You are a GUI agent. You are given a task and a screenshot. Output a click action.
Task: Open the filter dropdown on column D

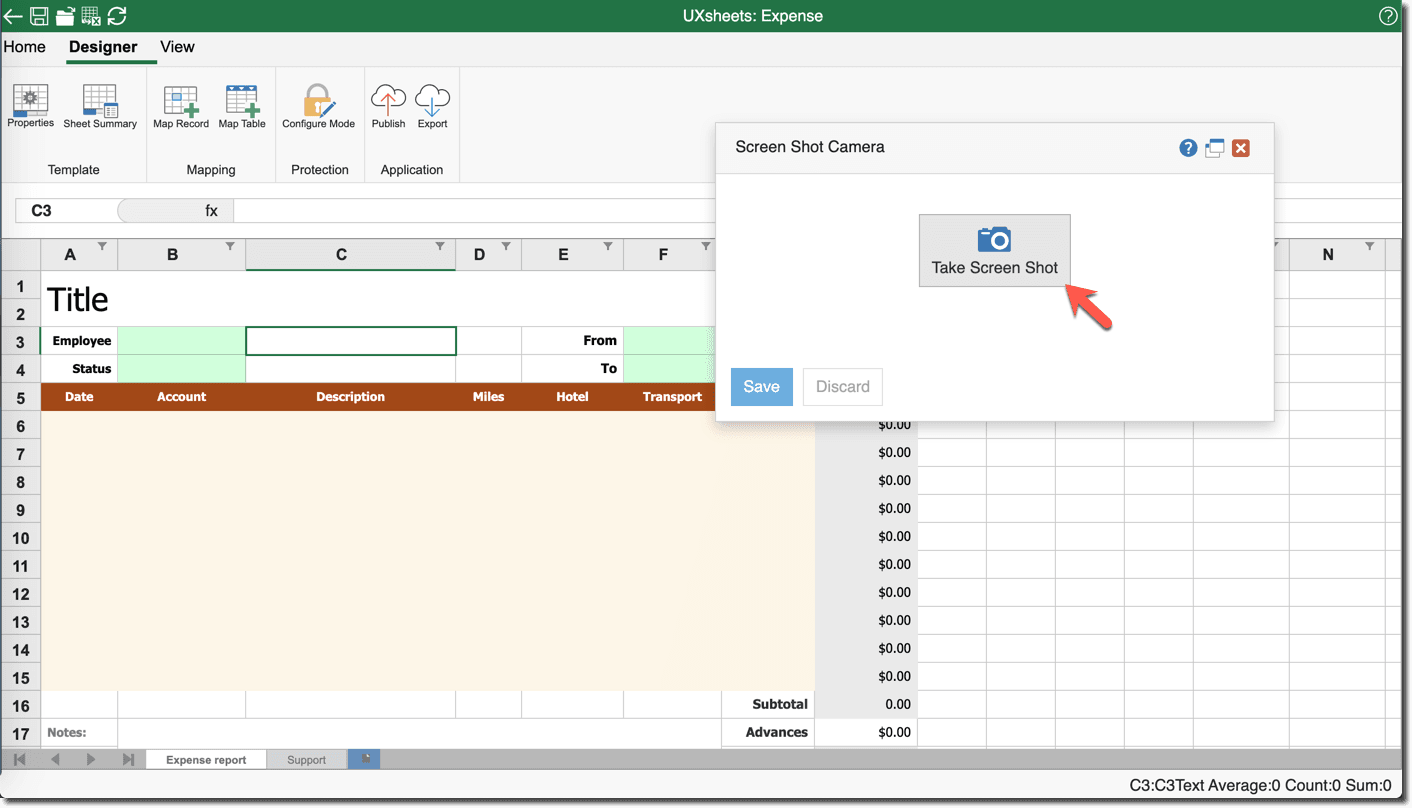pos(506,246)
